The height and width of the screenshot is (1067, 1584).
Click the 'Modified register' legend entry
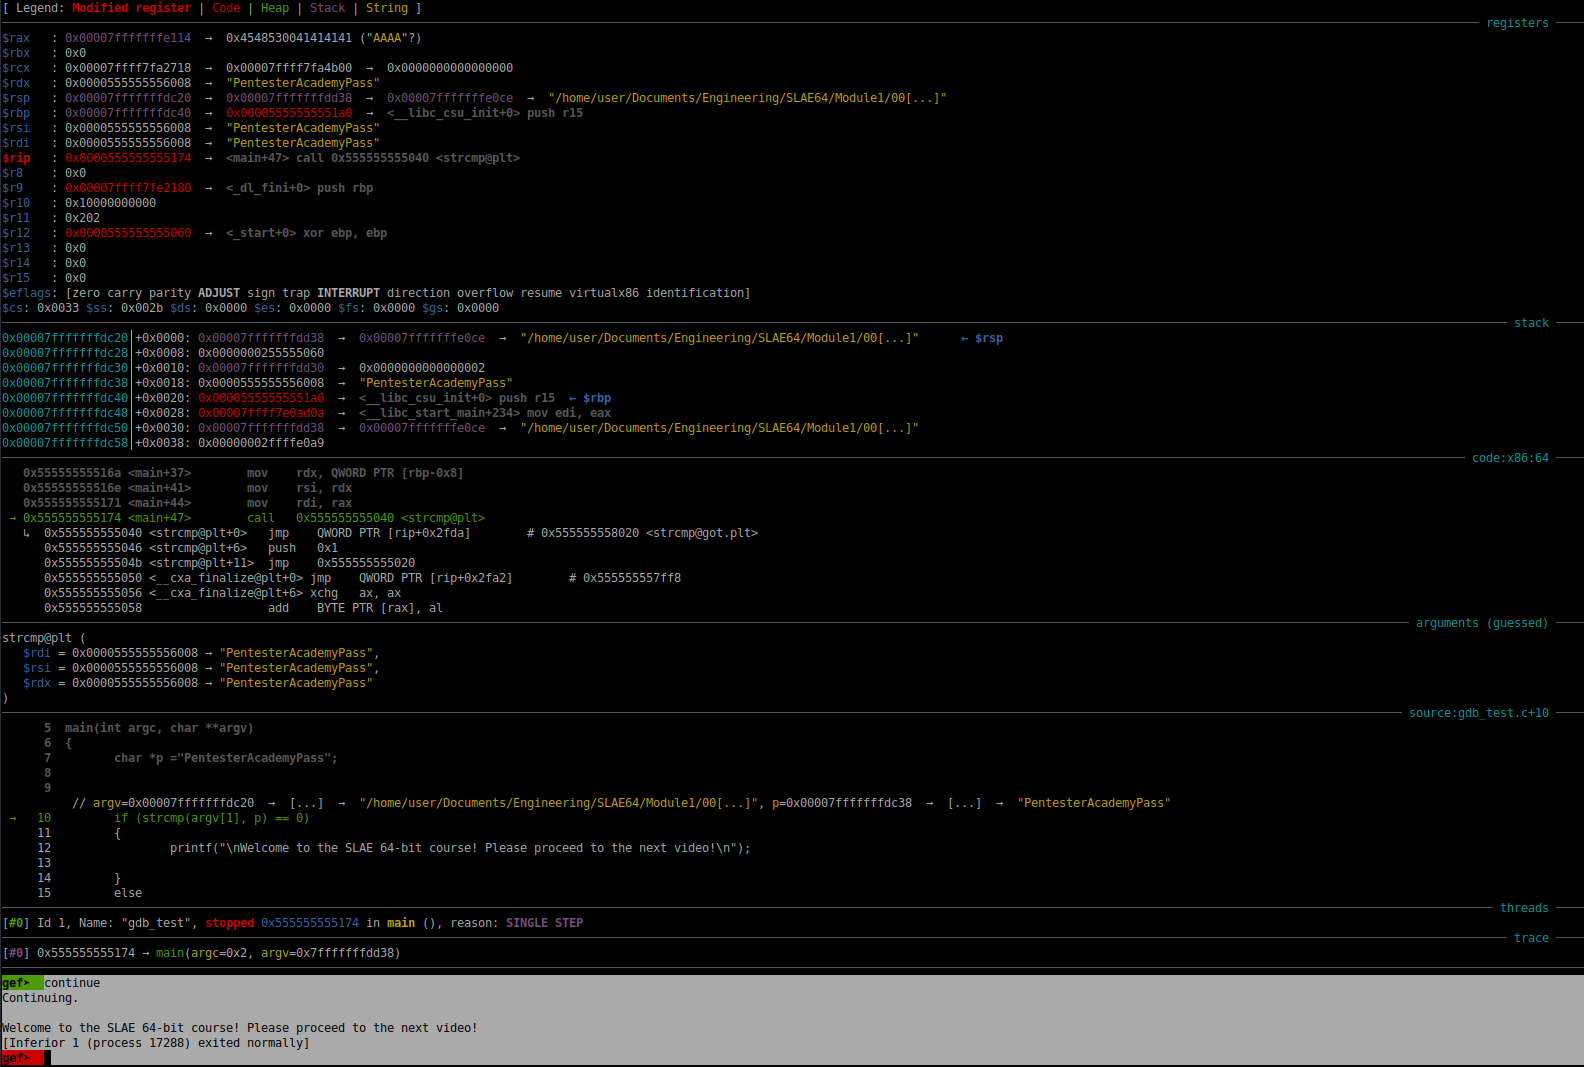[x=131, y=8]
